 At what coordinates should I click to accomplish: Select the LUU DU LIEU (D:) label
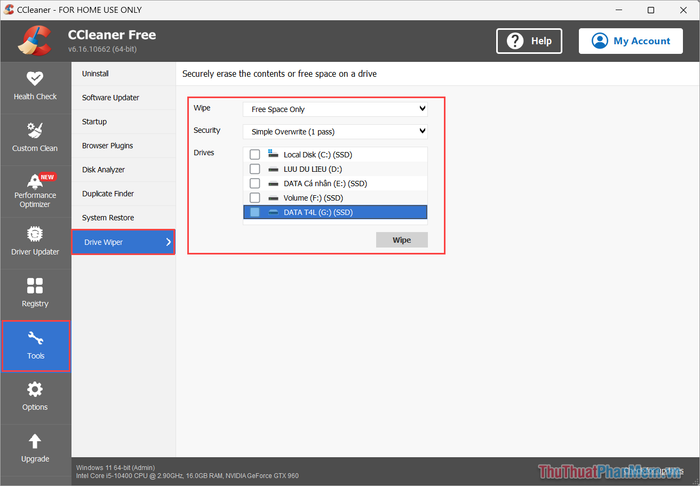[313, 169]
